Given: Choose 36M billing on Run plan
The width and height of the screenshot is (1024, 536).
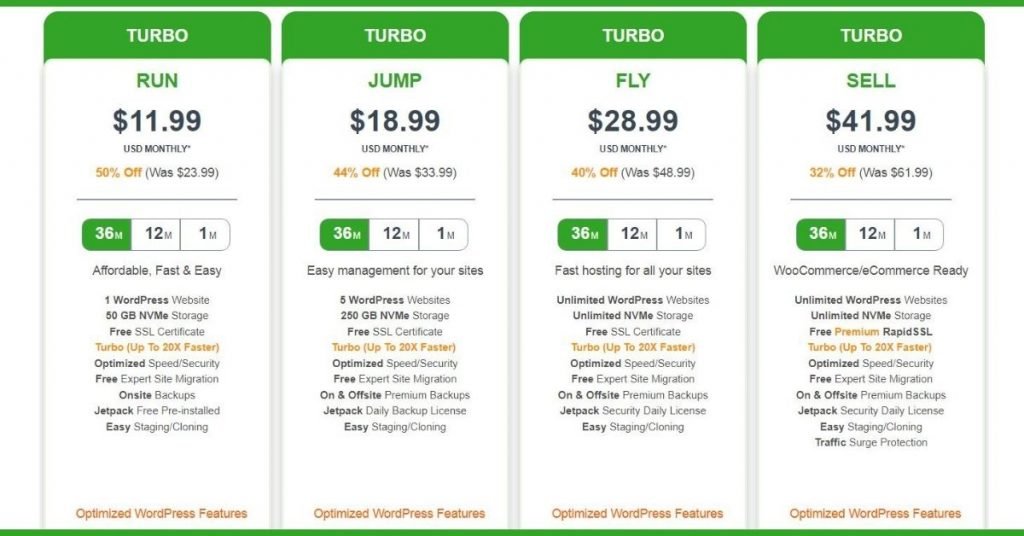Looking at the screenshot, I should click(x=107, y=234).
